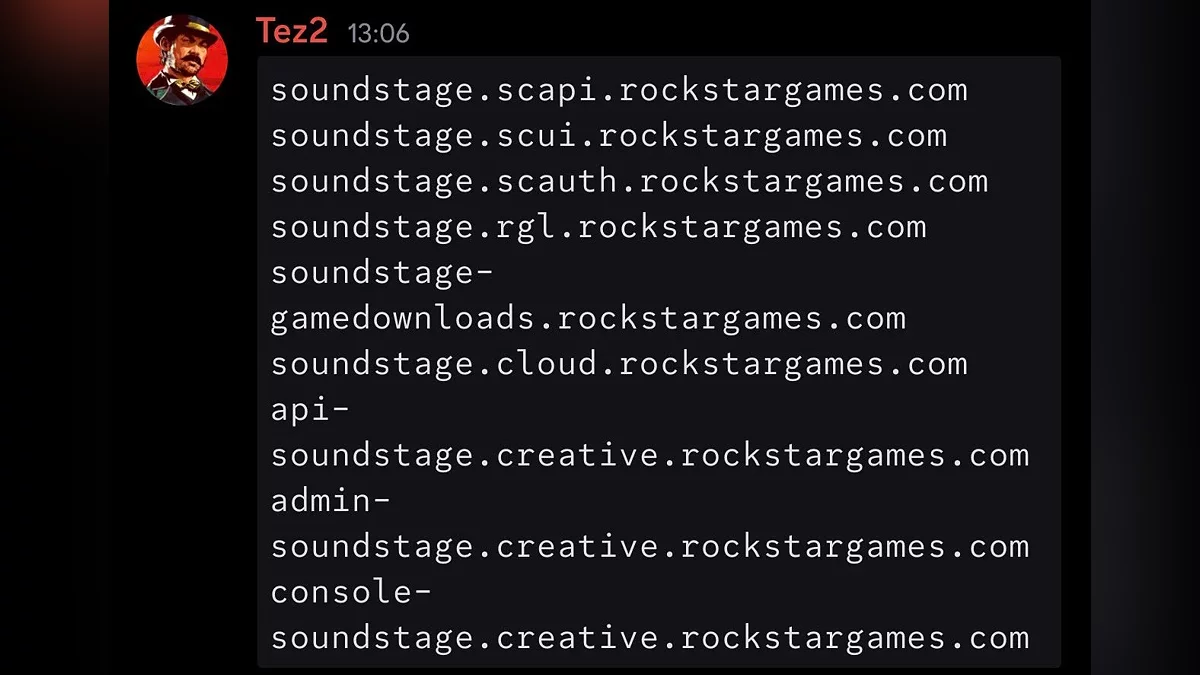Click the soundstage.scapi.rockstargames.com line
The height and width of the screenshot is (675, 1200).
tap(619, 90)
